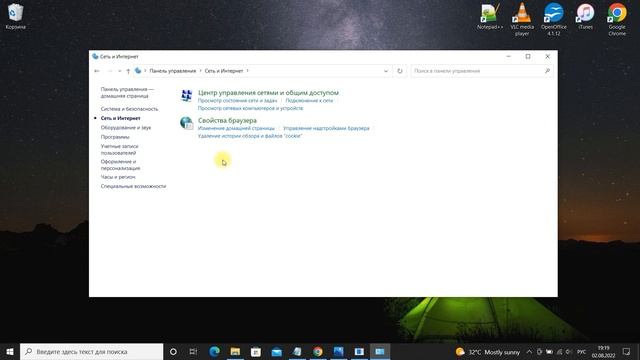Viewport: 640px width, 360px height.
Task: Open Microsoft Store from the taskbar
Action: (x=256, y=351)
